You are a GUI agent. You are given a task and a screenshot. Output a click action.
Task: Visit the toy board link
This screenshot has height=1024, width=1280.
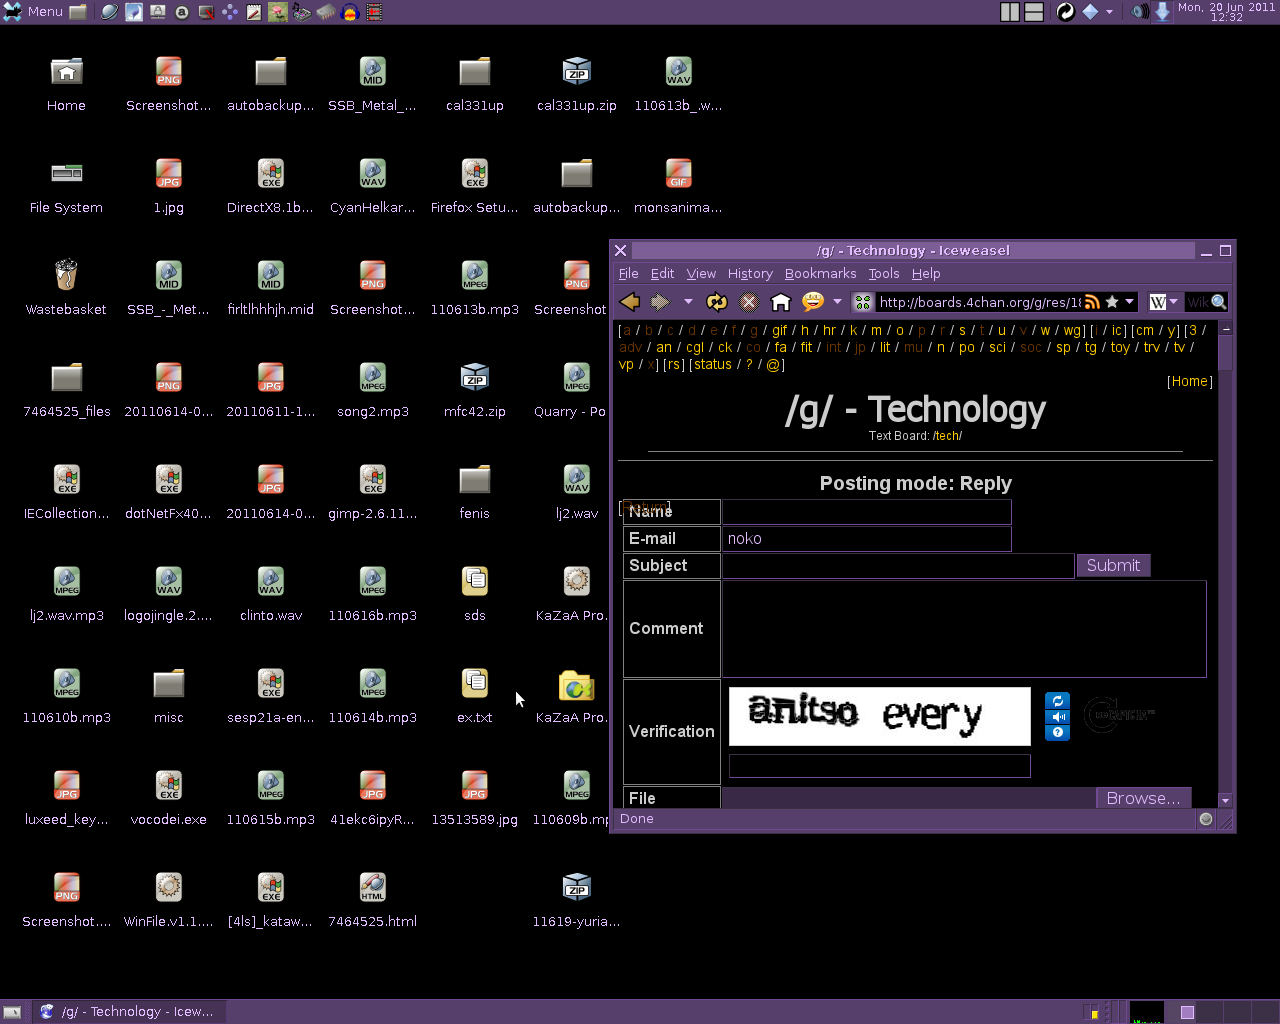tap(1120, 347)
